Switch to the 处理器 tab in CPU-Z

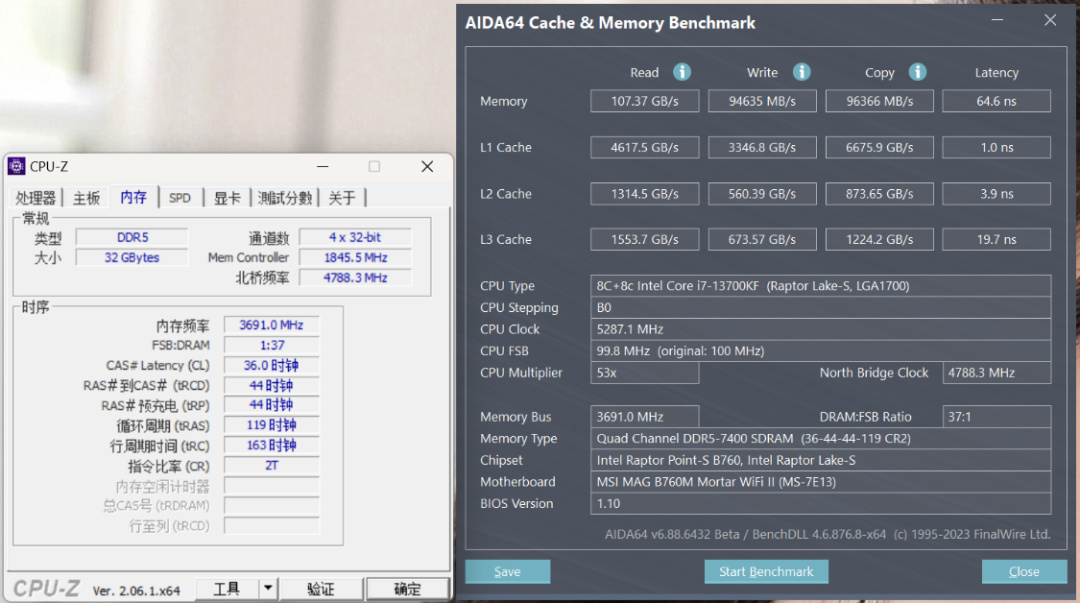[x=35, y=198]
